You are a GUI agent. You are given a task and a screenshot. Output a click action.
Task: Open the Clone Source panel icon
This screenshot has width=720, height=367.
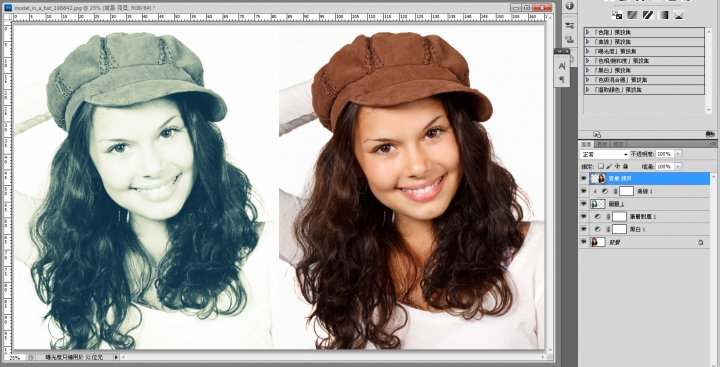tap(569, 40)
